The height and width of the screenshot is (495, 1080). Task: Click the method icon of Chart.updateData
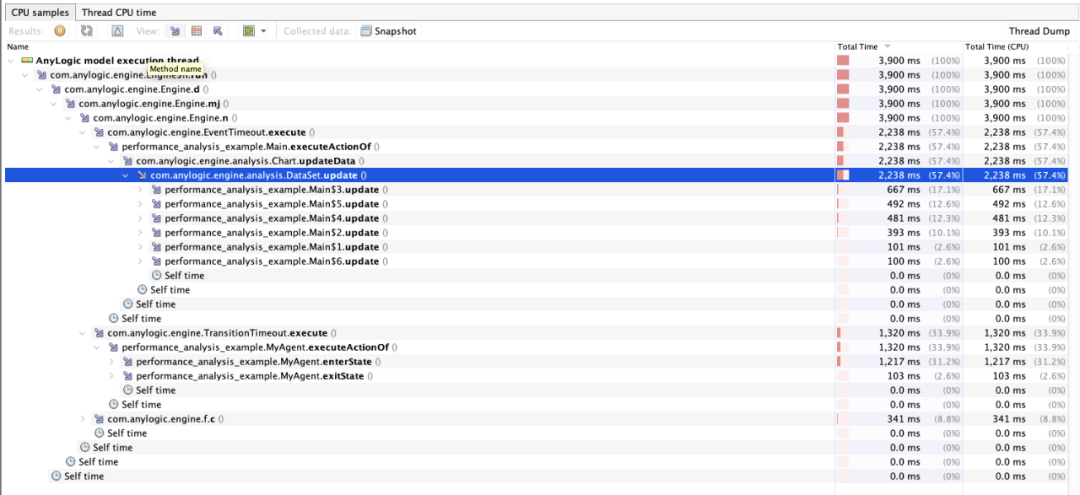click(127, 161)
